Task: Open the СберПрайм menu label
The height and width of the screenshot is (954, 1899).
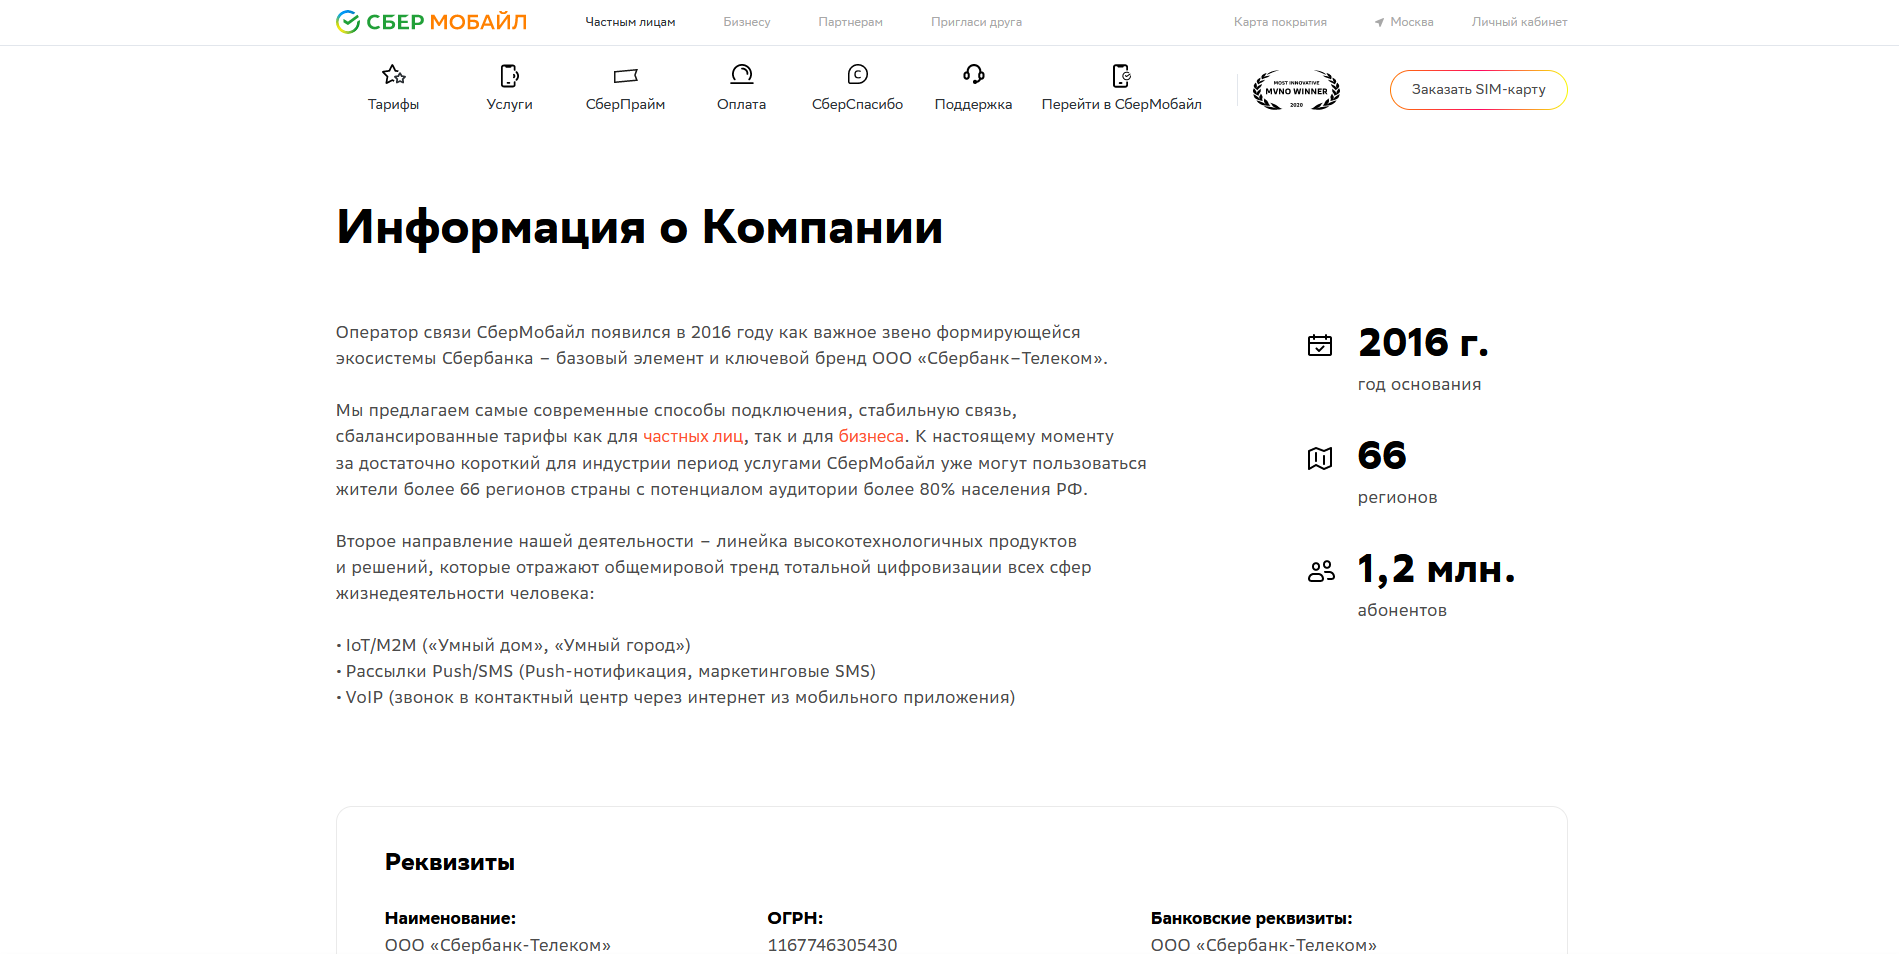Action: point(625,104)
